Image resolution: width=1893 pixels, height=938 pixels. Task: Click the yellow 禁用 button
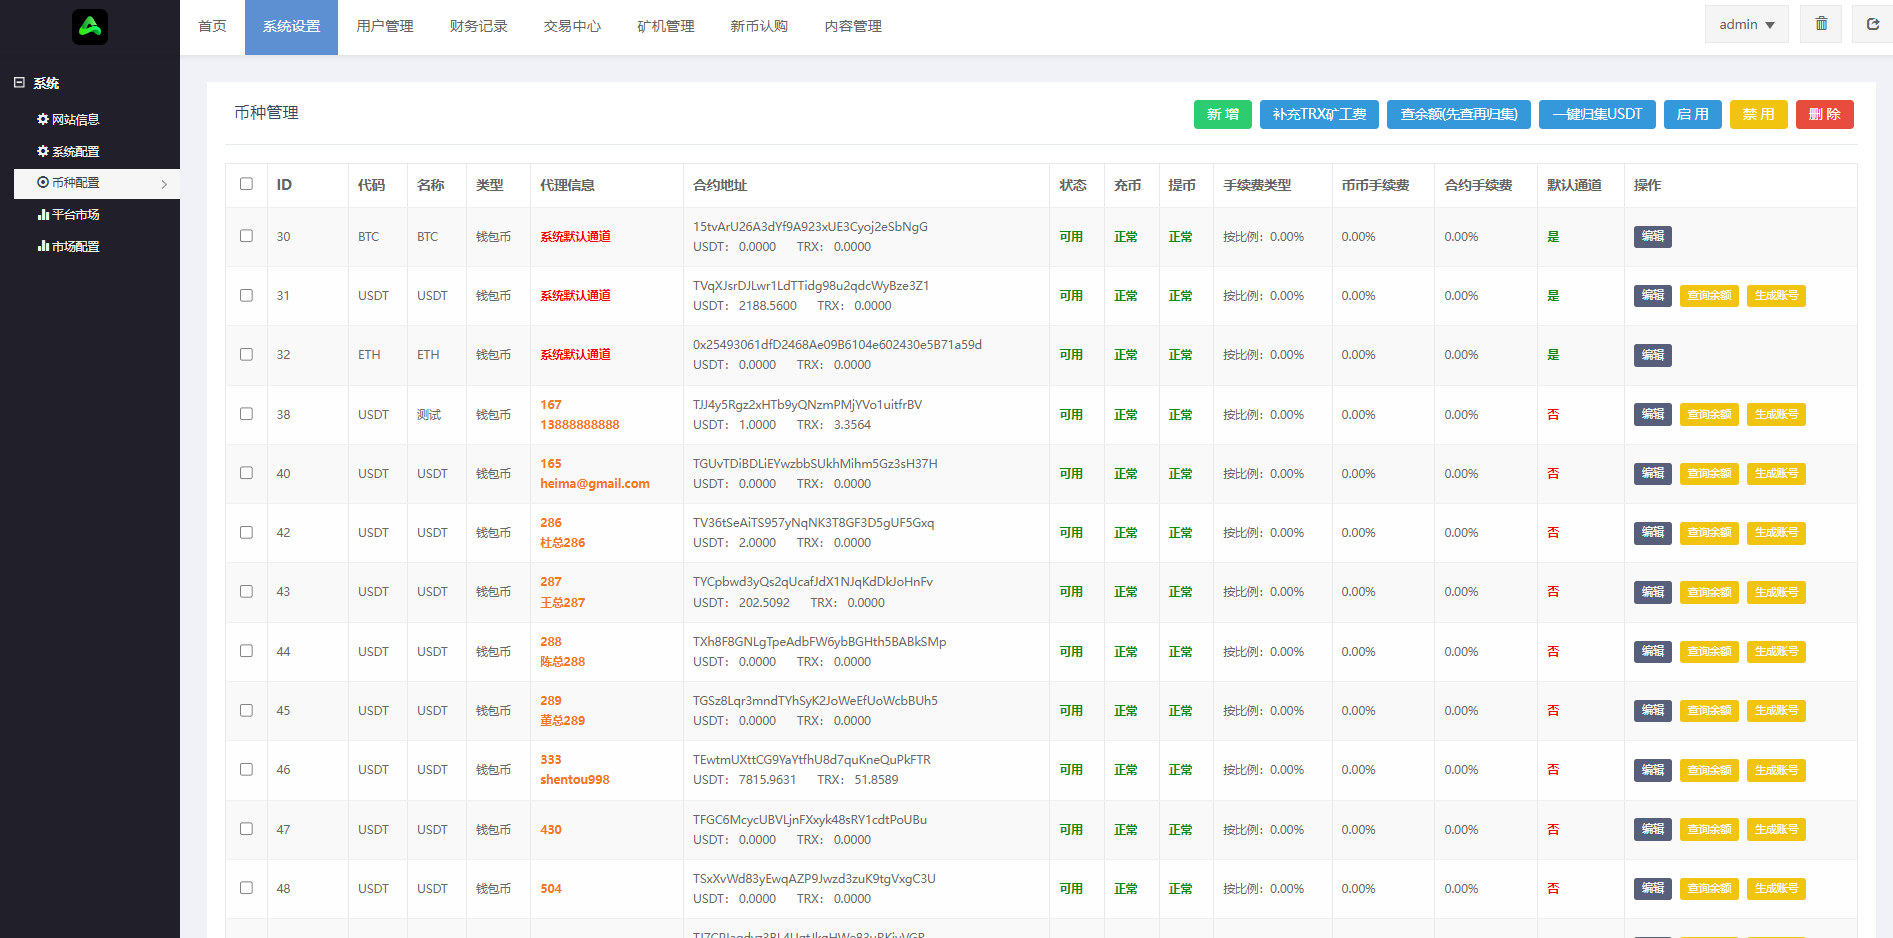pyautogui.click(x=1759, y=114)
